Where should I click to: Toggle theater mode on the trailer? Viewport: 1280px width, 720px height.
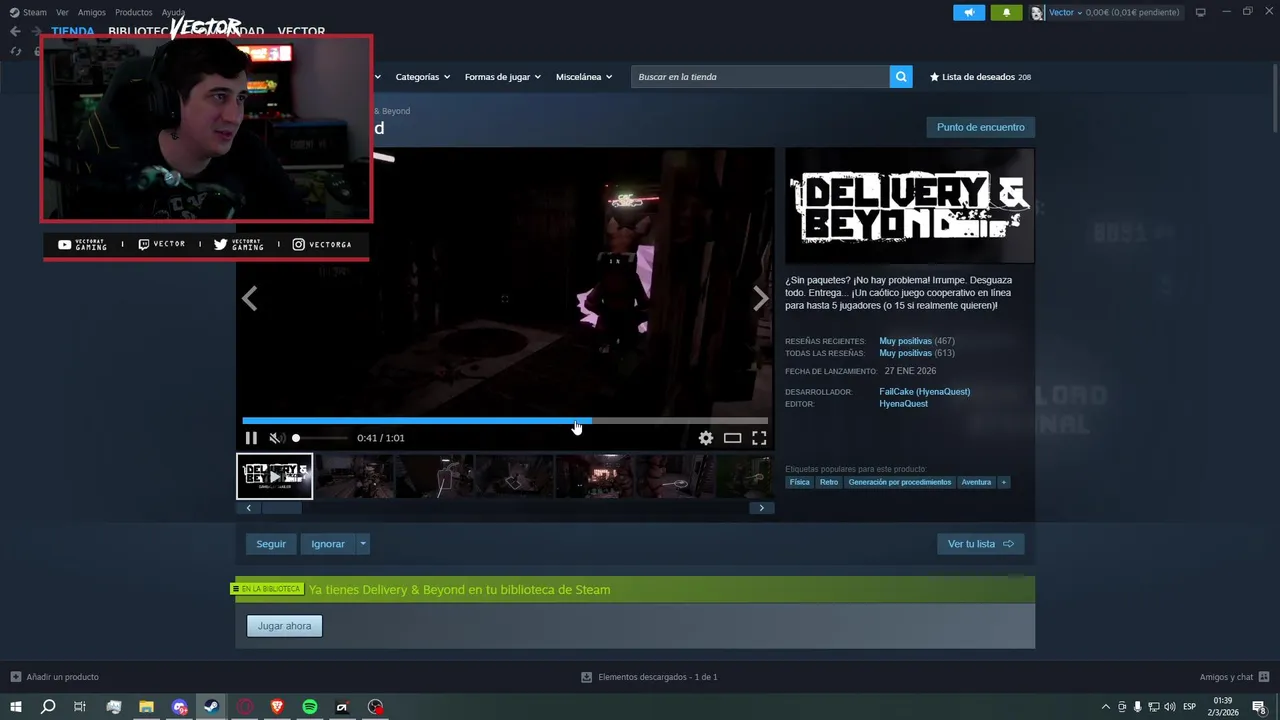pyautogui.click(x=733, y=438)
